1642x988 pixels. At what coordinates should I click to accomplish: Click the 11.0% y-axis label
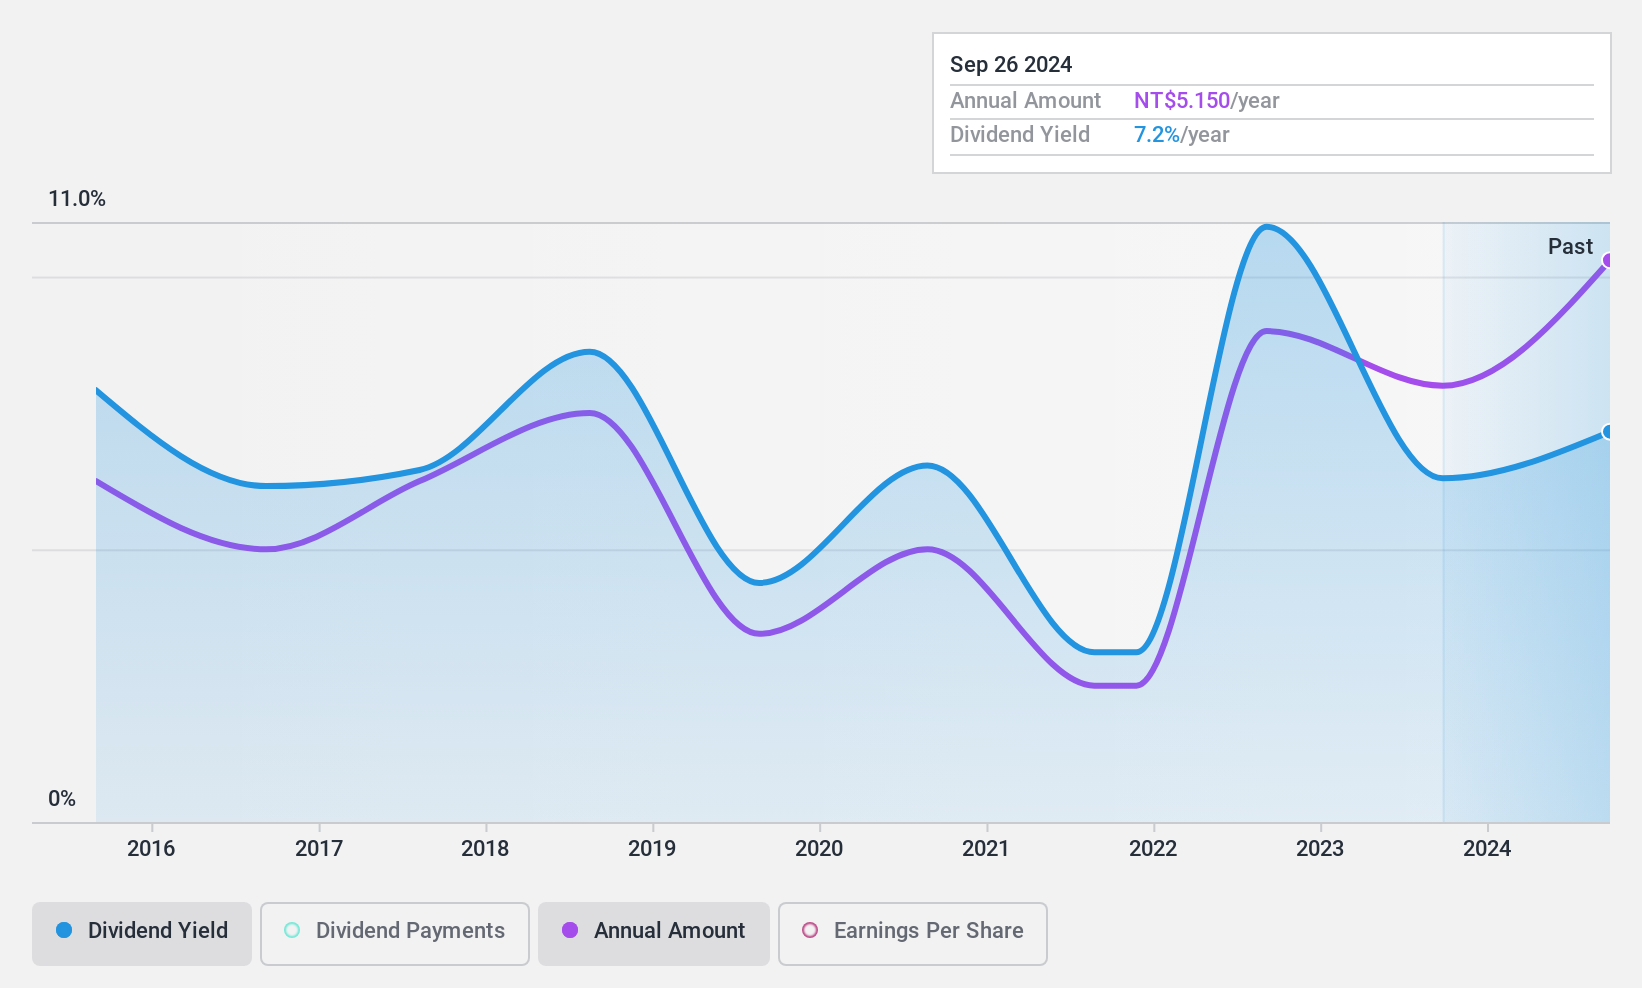coord(77,199)
